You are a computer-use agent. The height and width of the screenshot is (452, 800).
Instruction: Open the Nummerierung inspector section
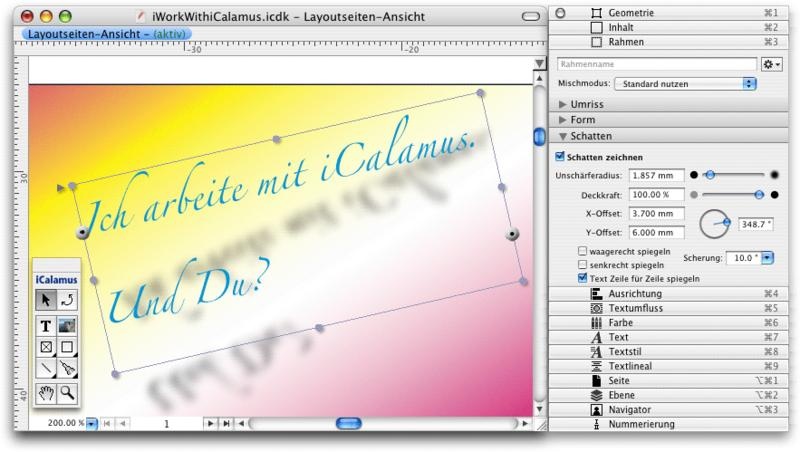click(x=668, y=424)
